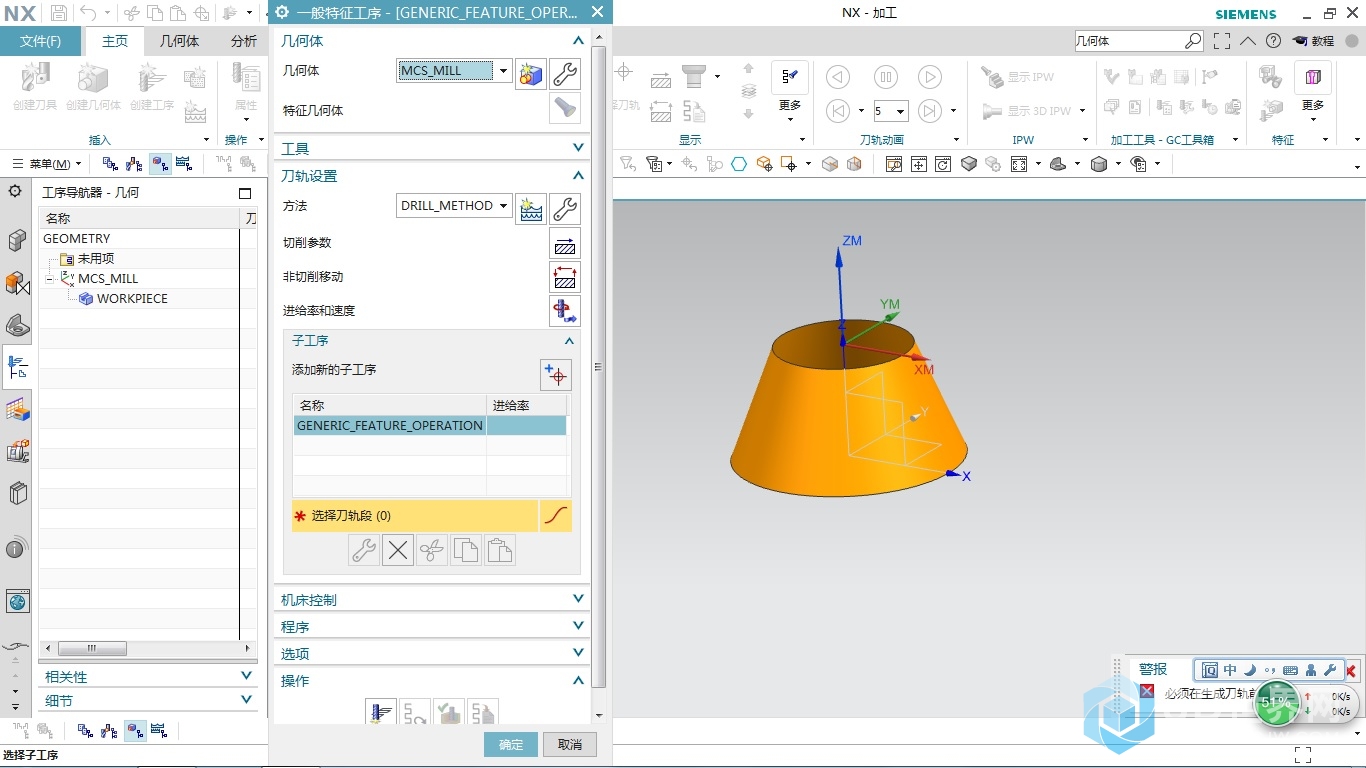The height and width of the screenshot is (768, 1366).
Task: Open 进给率和速度 feeds and speeds icon
Action: point(565,311)
